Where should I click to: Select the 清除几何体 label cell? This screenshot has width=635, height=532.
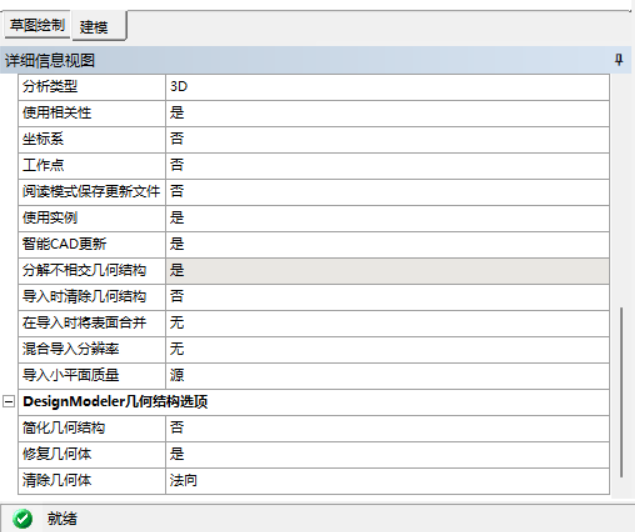pyautogui.click(x=92, y=481)
